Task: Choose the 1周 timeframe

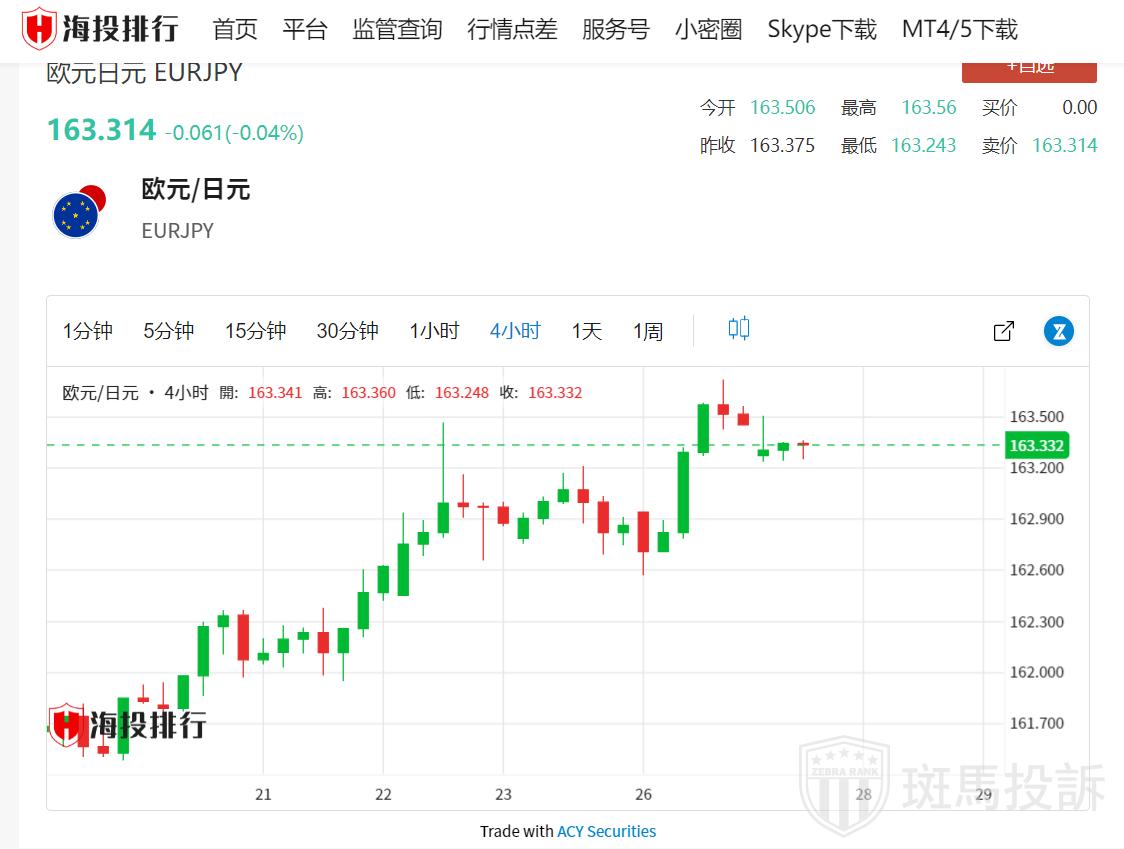Action: click(x=648, y=331)
